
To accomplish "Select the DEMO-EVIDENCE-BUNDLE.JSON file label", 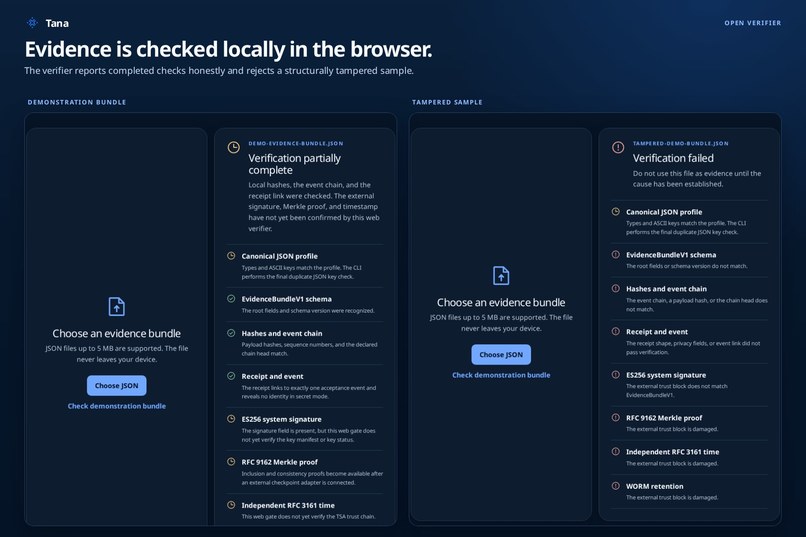I will coord(296,143).
